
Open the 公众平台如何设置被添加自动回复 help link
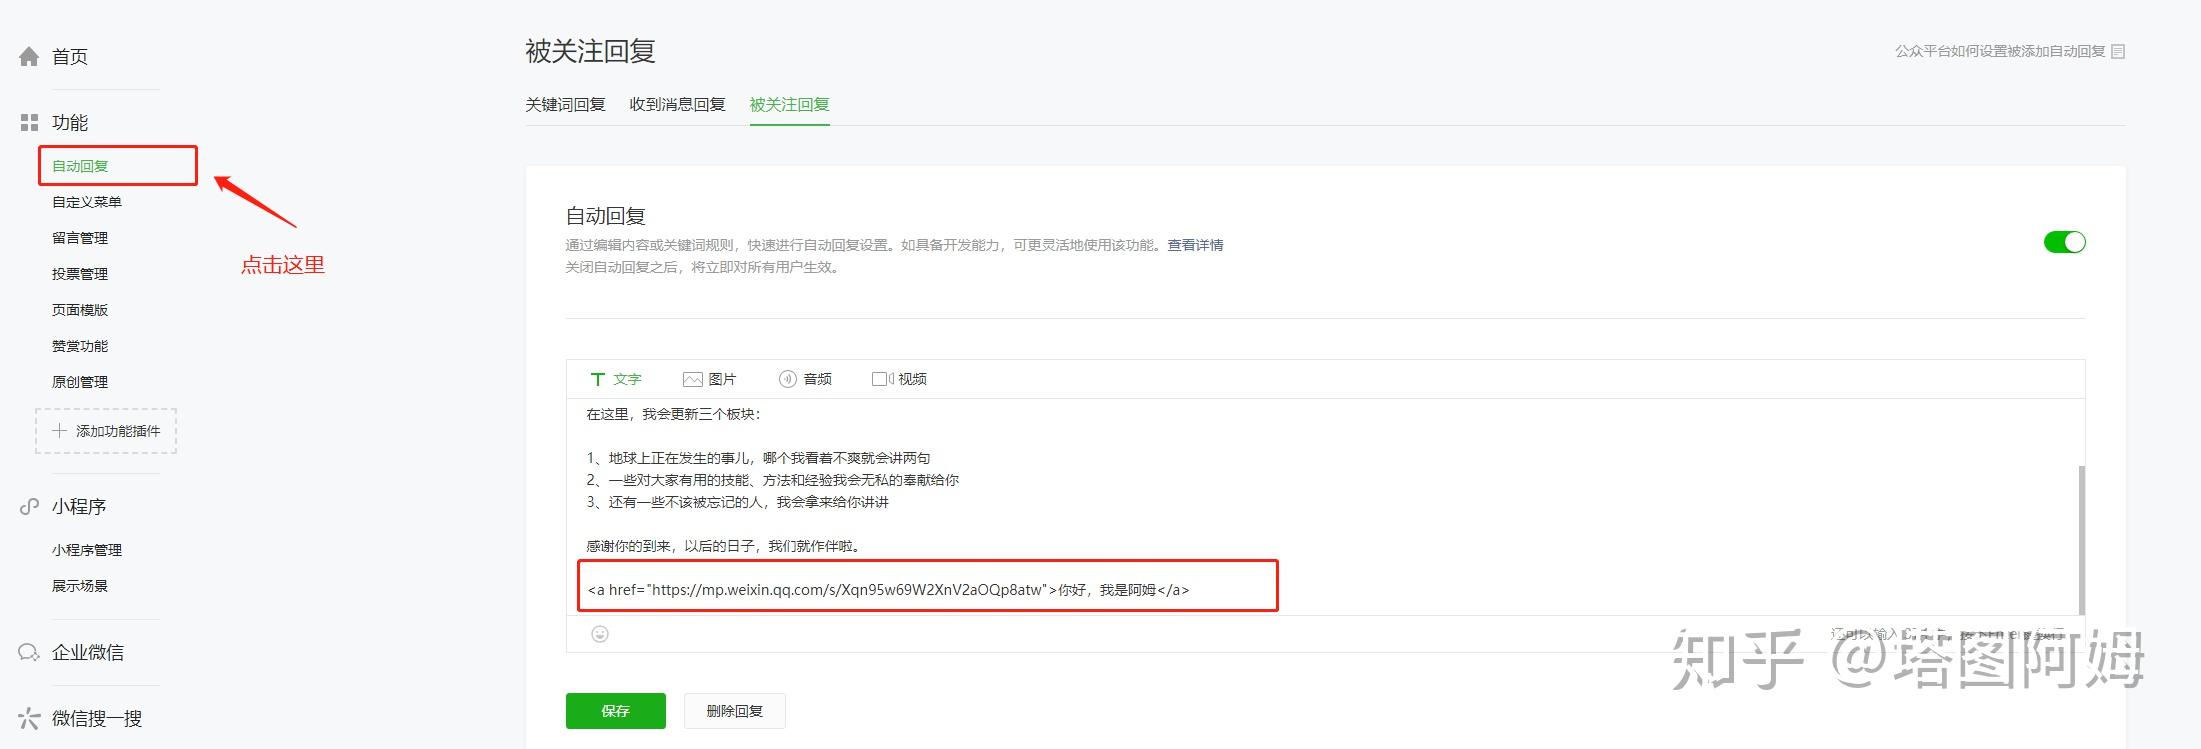2000,51
